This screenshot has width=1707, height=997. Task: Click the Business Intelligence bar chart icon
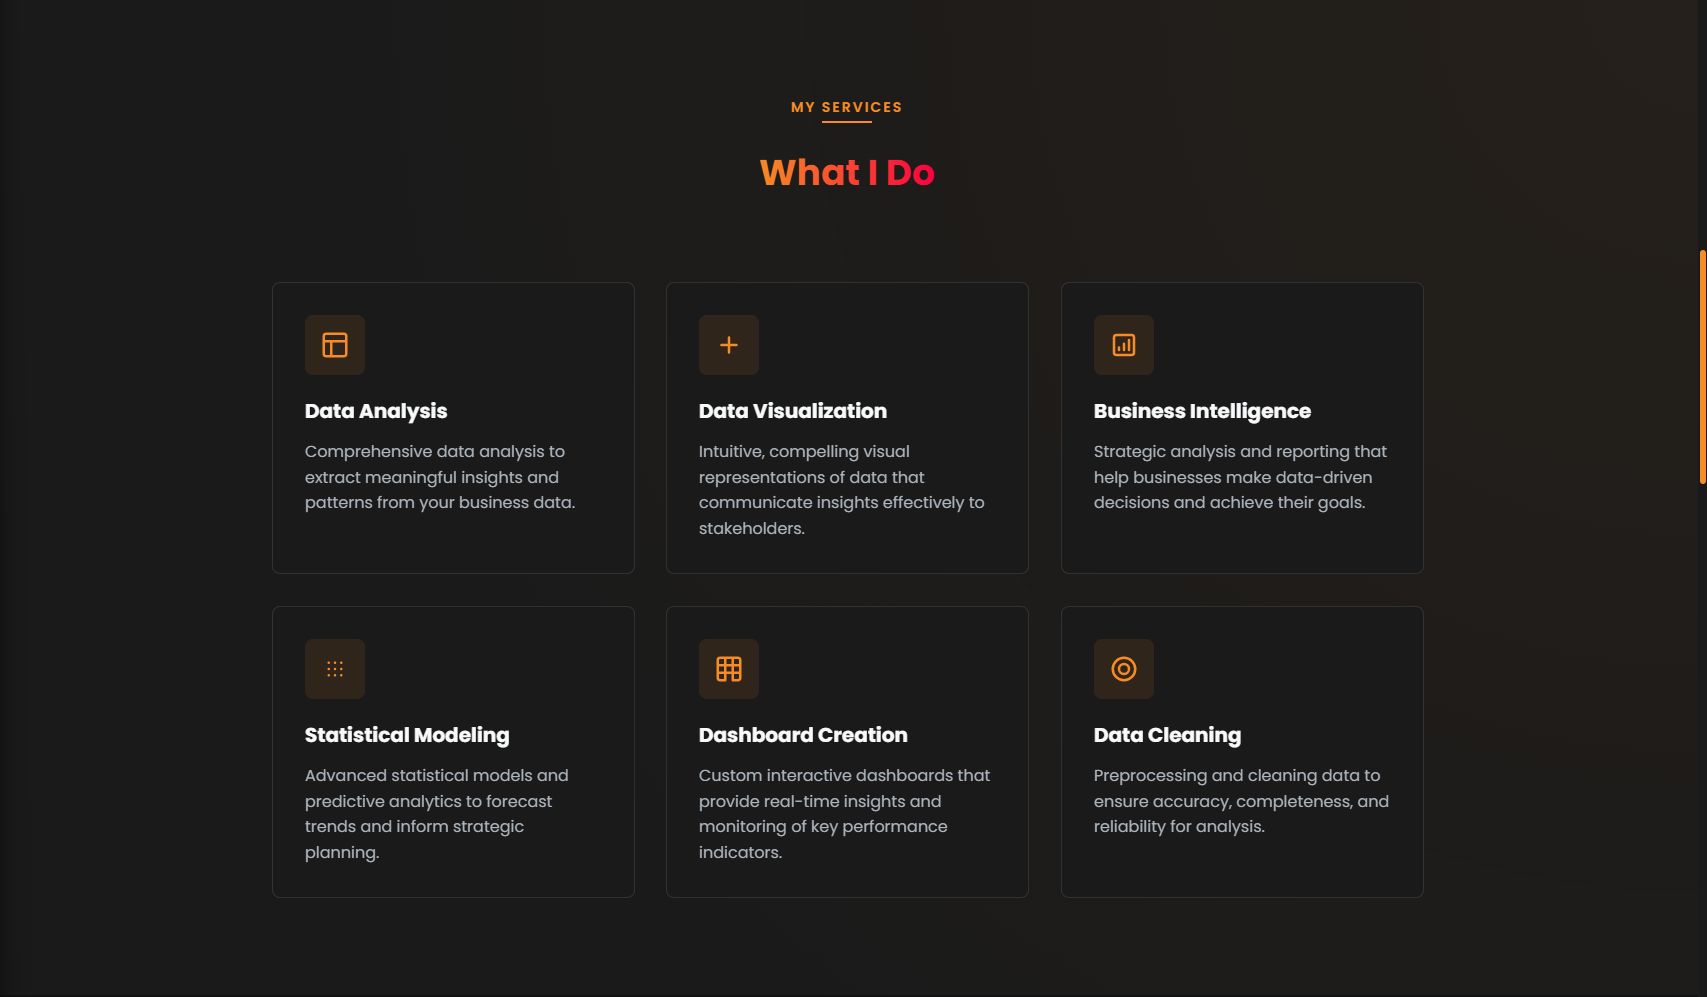pyautogui.click(x=1124, y=345)
